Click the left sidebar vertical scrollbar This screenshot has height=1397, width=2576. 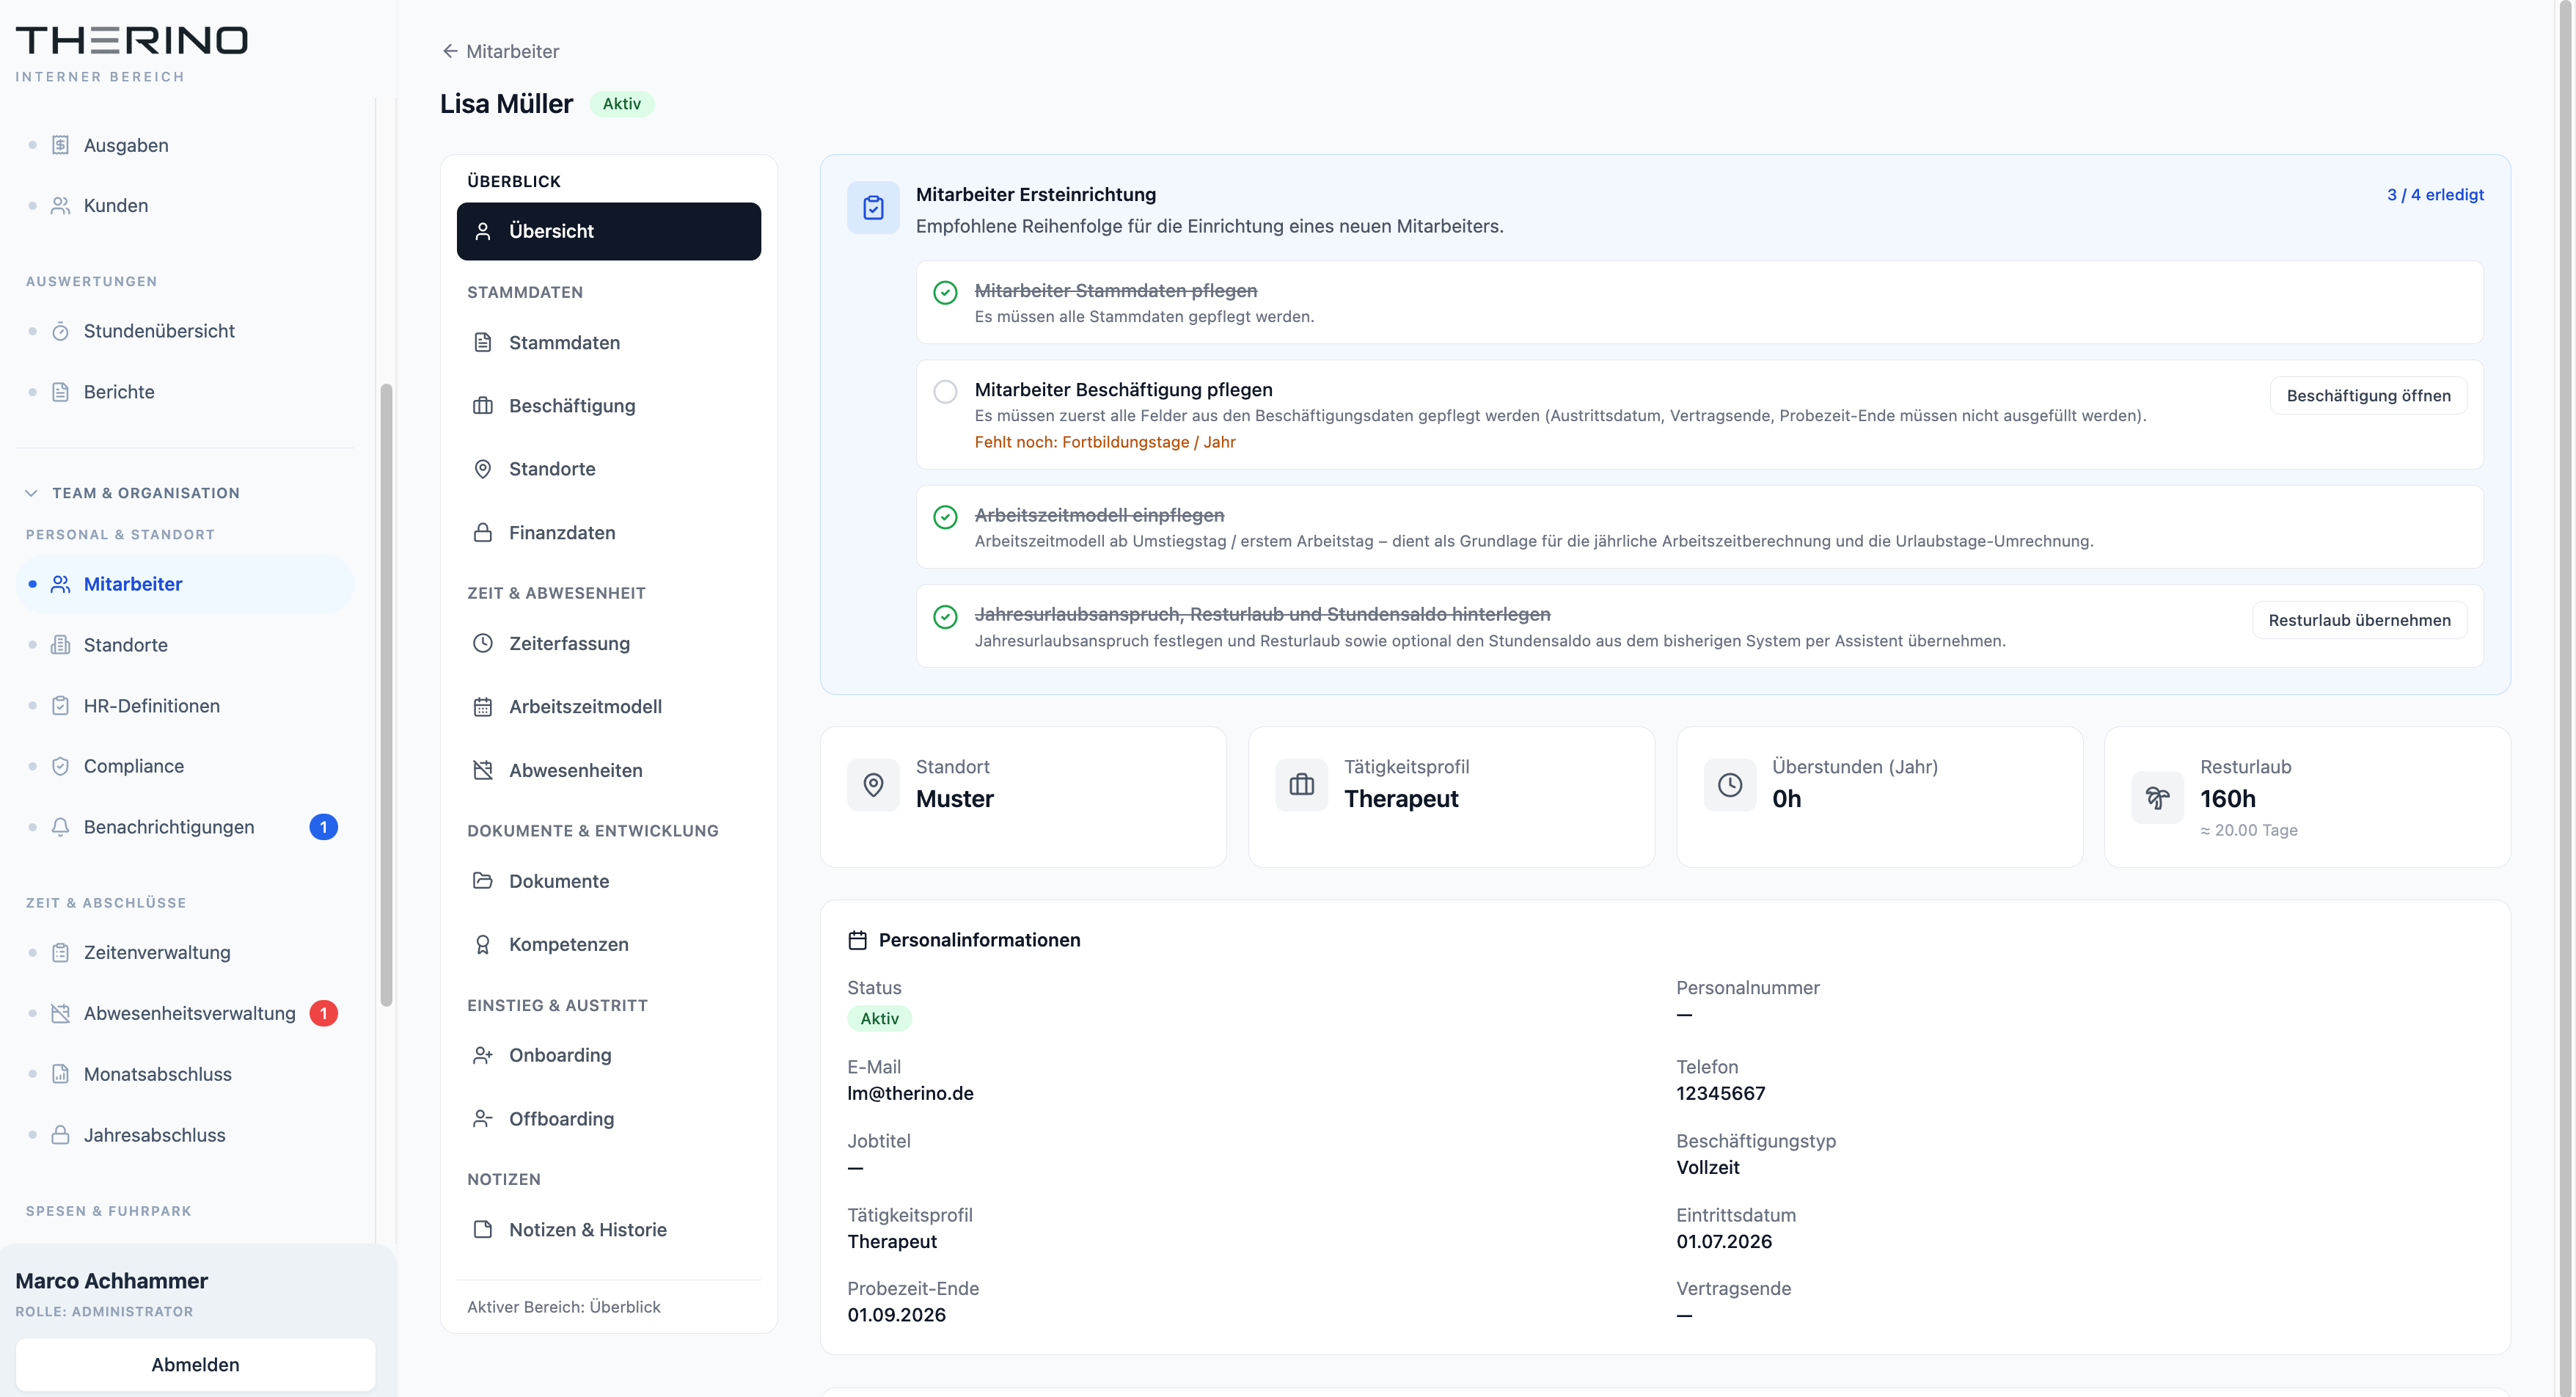(x=386, y=695)
